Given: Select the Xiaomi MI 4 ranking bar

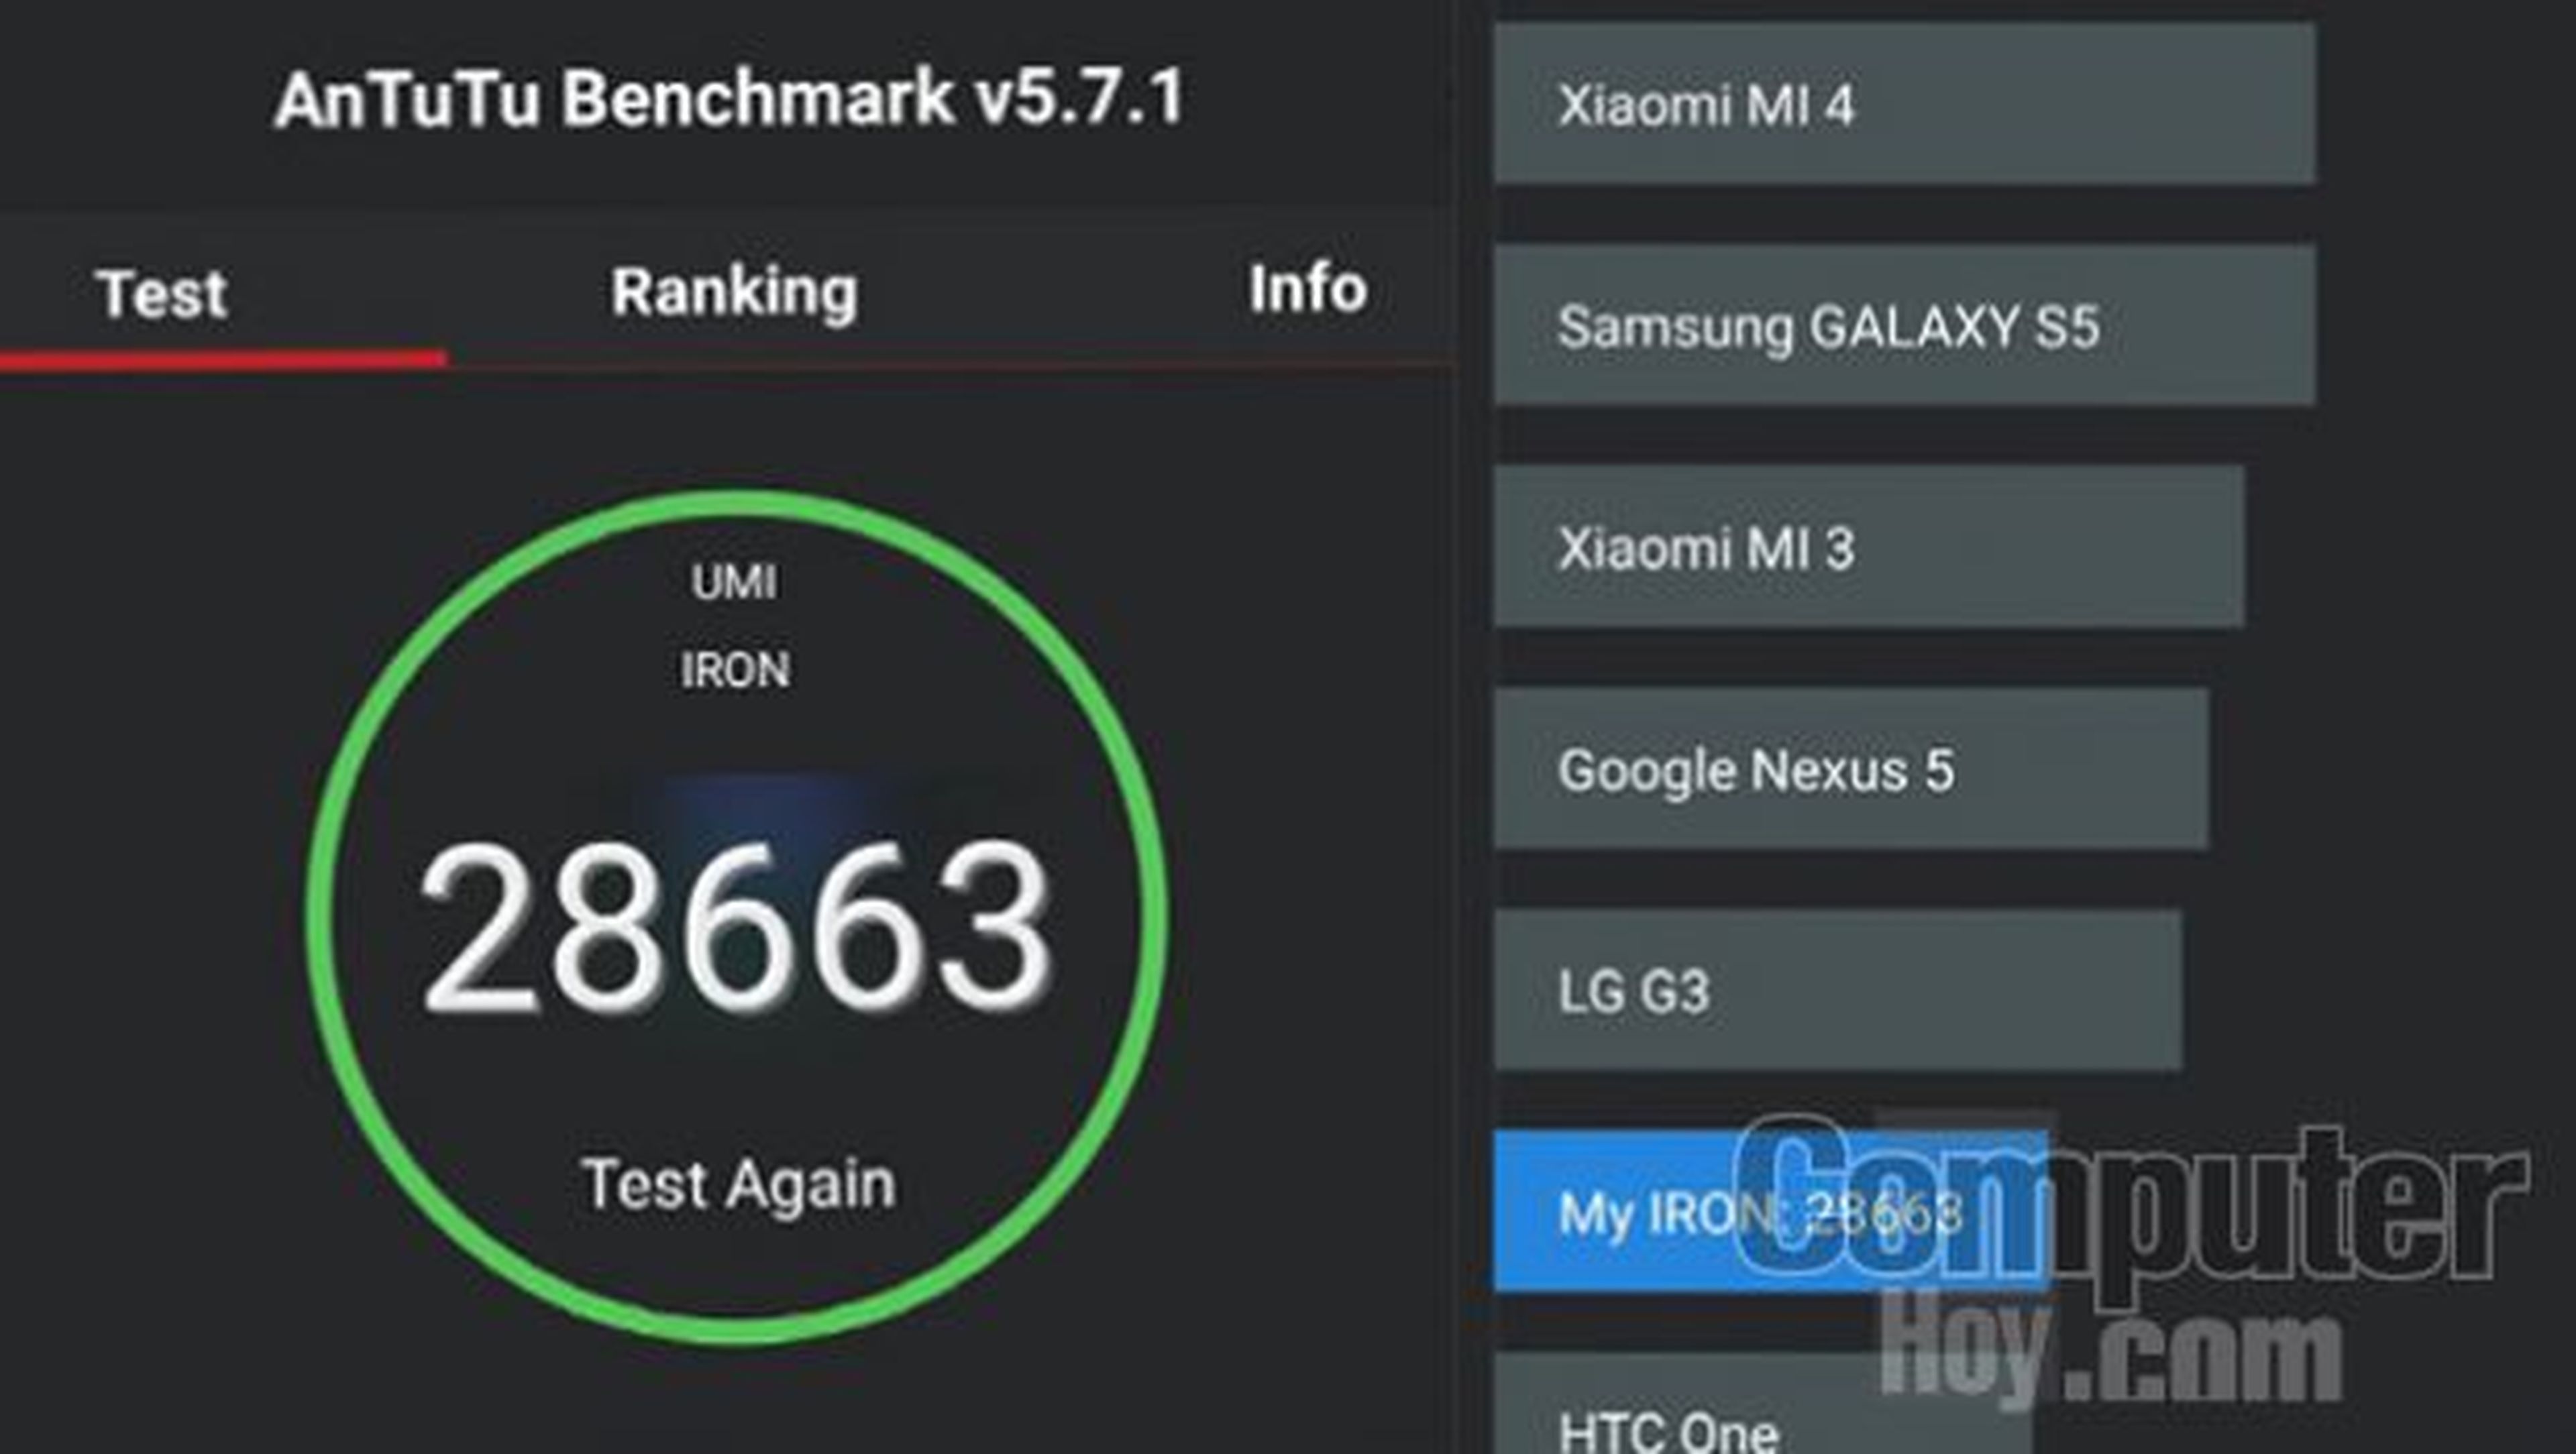Looking at the screenshot, I should point(1904,104).
